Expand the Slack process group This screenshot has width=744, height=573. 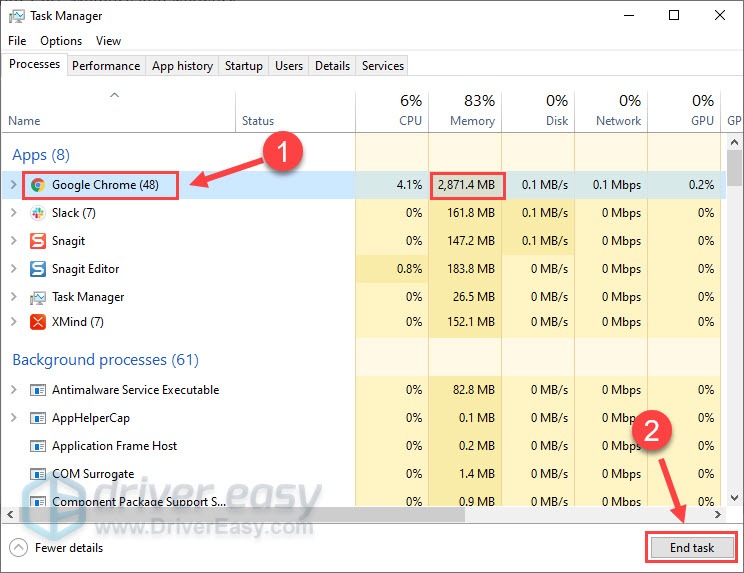[13, 213]
